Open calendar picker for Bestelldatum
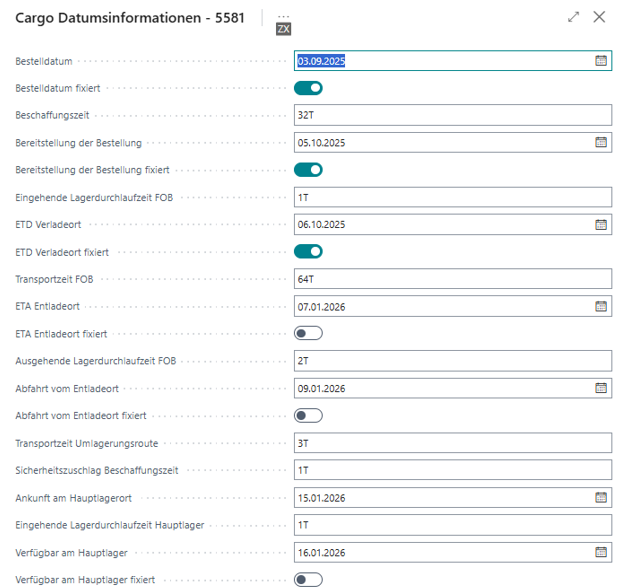This screenshot has height=587, width=624. point(601,61)
